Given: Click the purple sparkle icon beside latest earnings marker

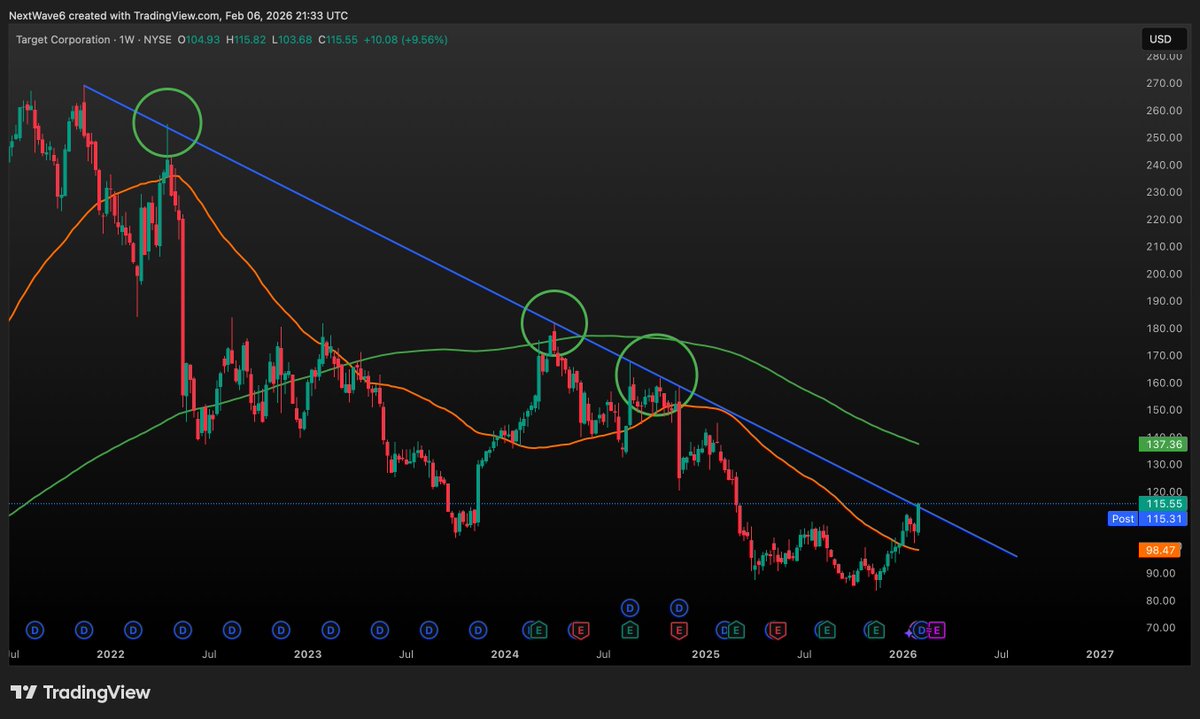Looking at the screenshot, I should (909, 629).
